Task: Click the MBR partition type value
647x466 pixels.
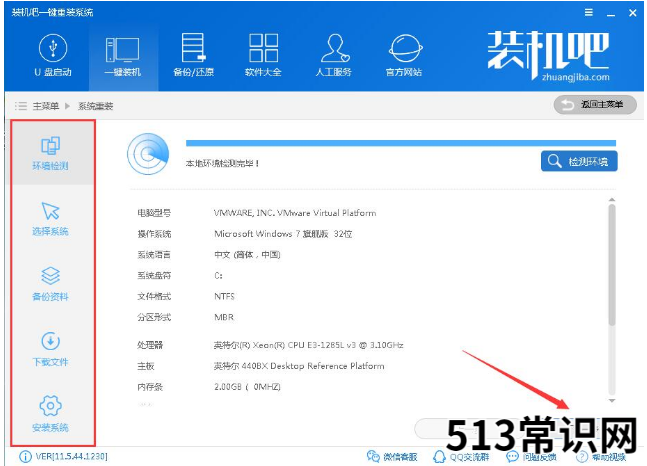Action: (224, 317)
